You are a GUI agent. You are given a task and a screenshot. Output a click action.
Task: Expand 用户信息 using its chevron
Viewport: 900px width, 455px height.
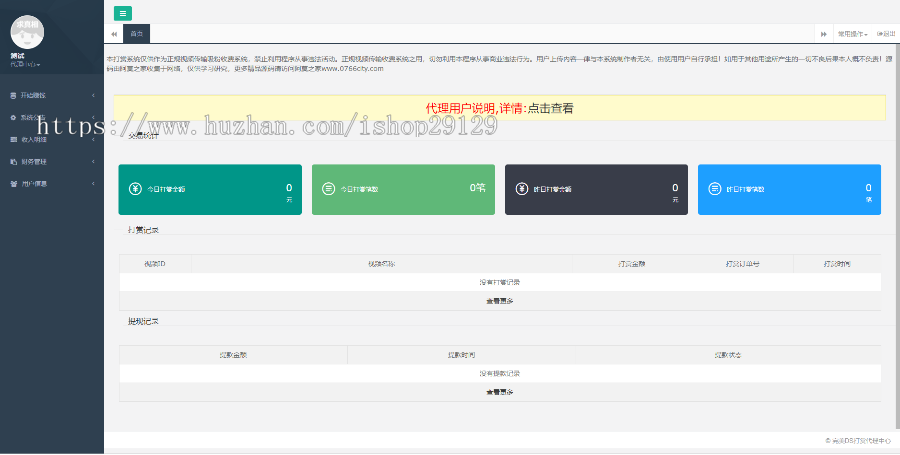(x=94, y=184)
